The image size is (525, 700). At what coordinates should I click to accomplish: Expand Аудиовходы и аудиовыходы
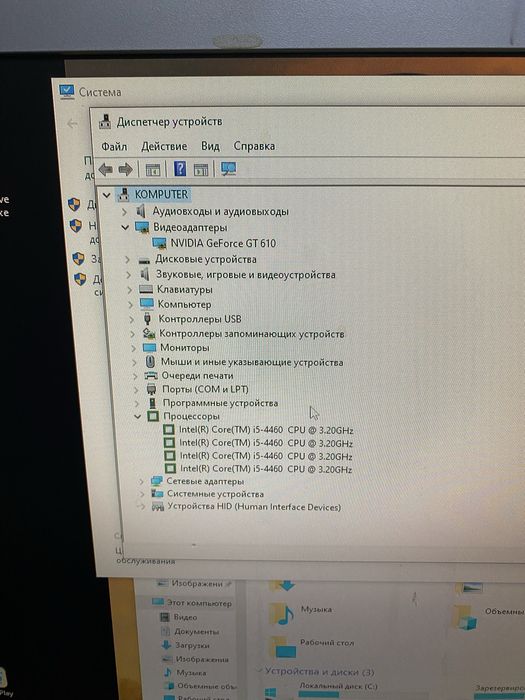[x=125, y=211]
